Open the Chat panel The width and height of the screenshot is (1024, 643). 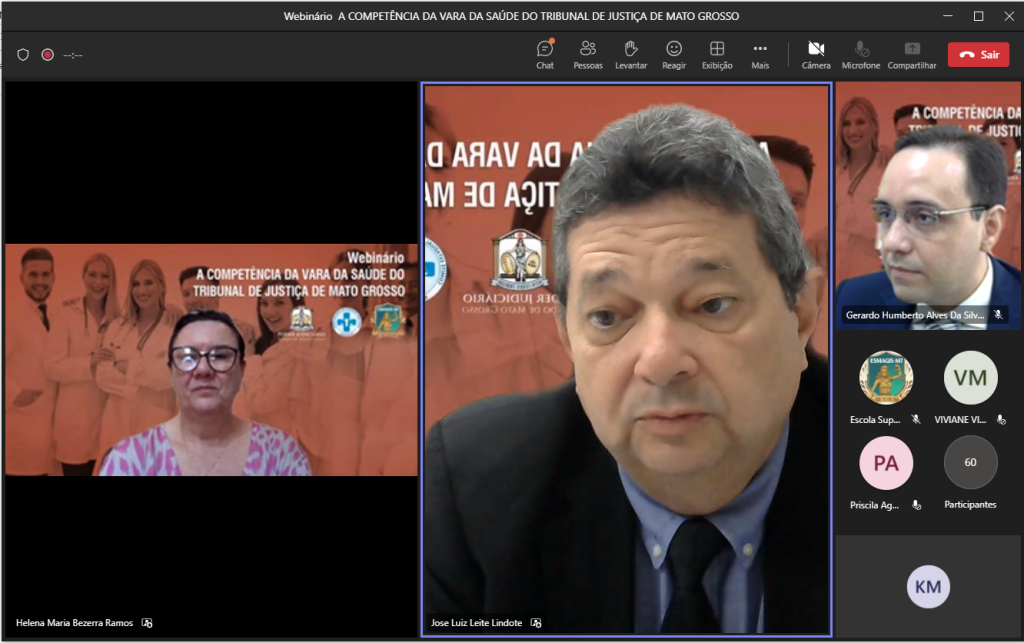[x=544, y=54]
